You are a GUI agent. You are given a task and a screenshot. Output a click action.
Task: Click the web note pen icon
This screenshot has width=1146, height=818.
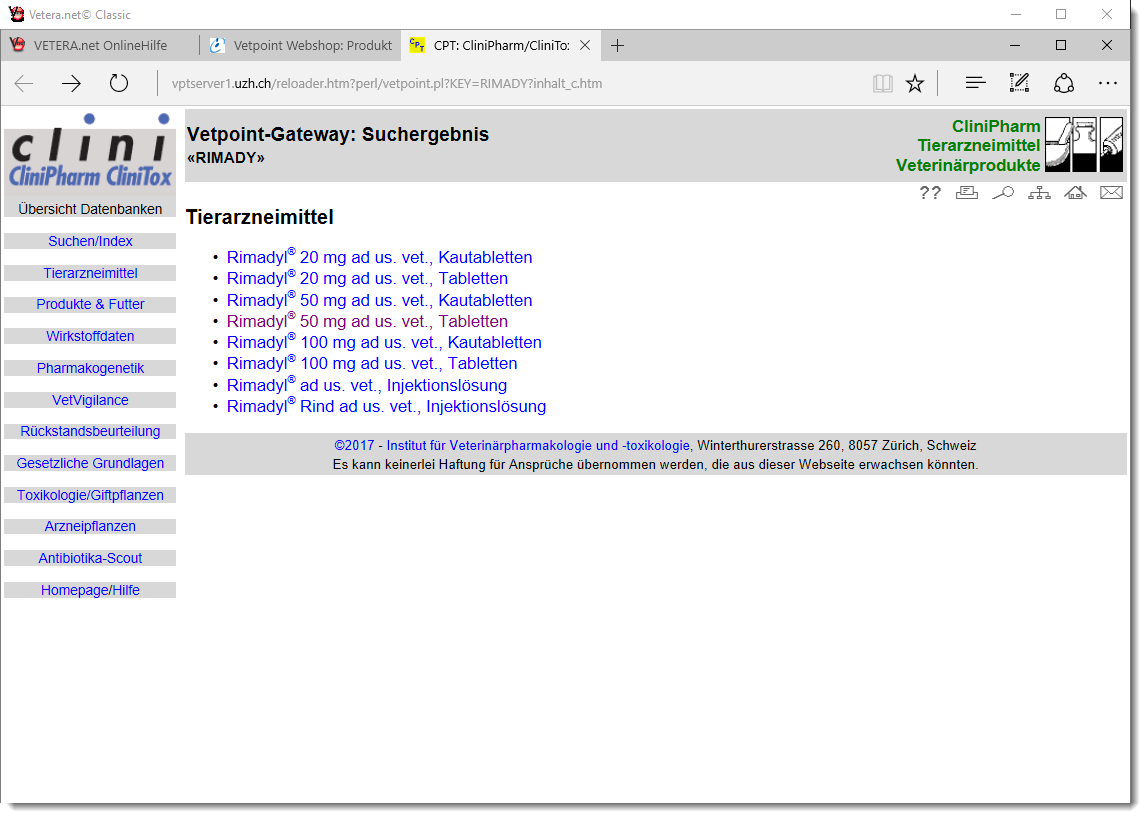pyautogui.click(x=1019, y=84)
